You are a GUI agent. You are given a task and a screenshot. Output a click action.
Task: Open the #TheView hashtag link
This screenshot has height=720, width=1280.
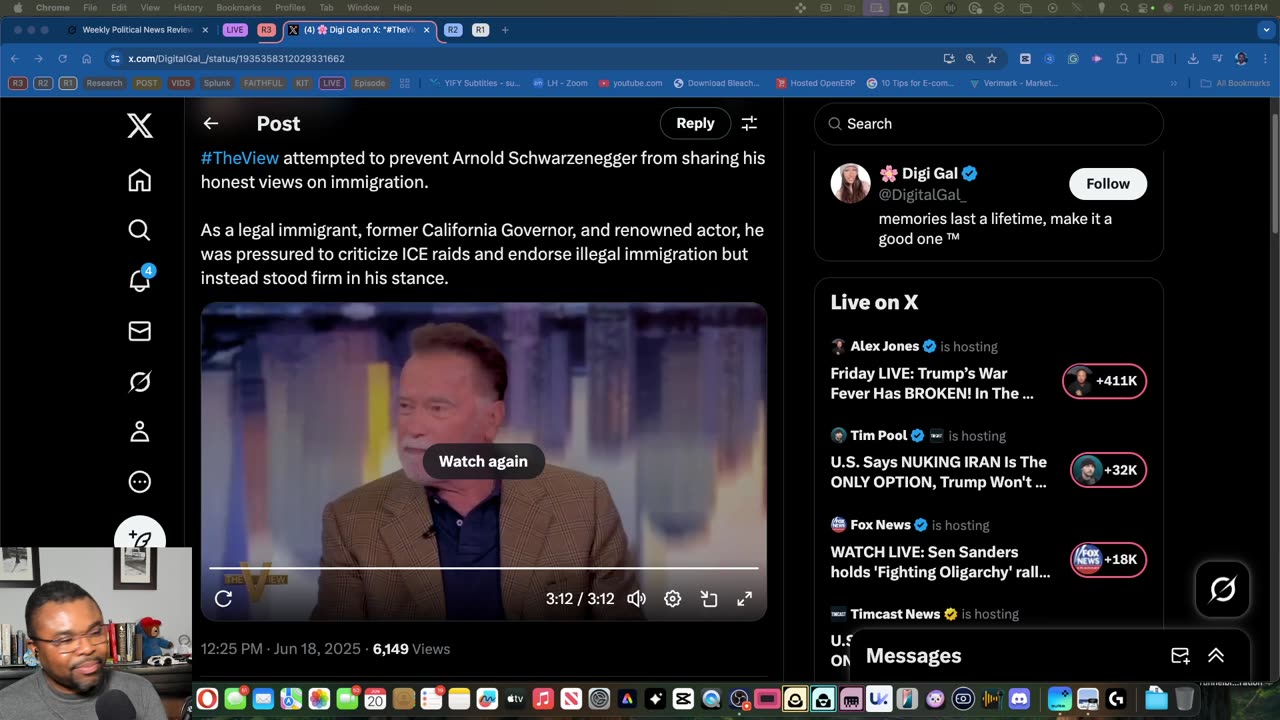pos(240,158)
